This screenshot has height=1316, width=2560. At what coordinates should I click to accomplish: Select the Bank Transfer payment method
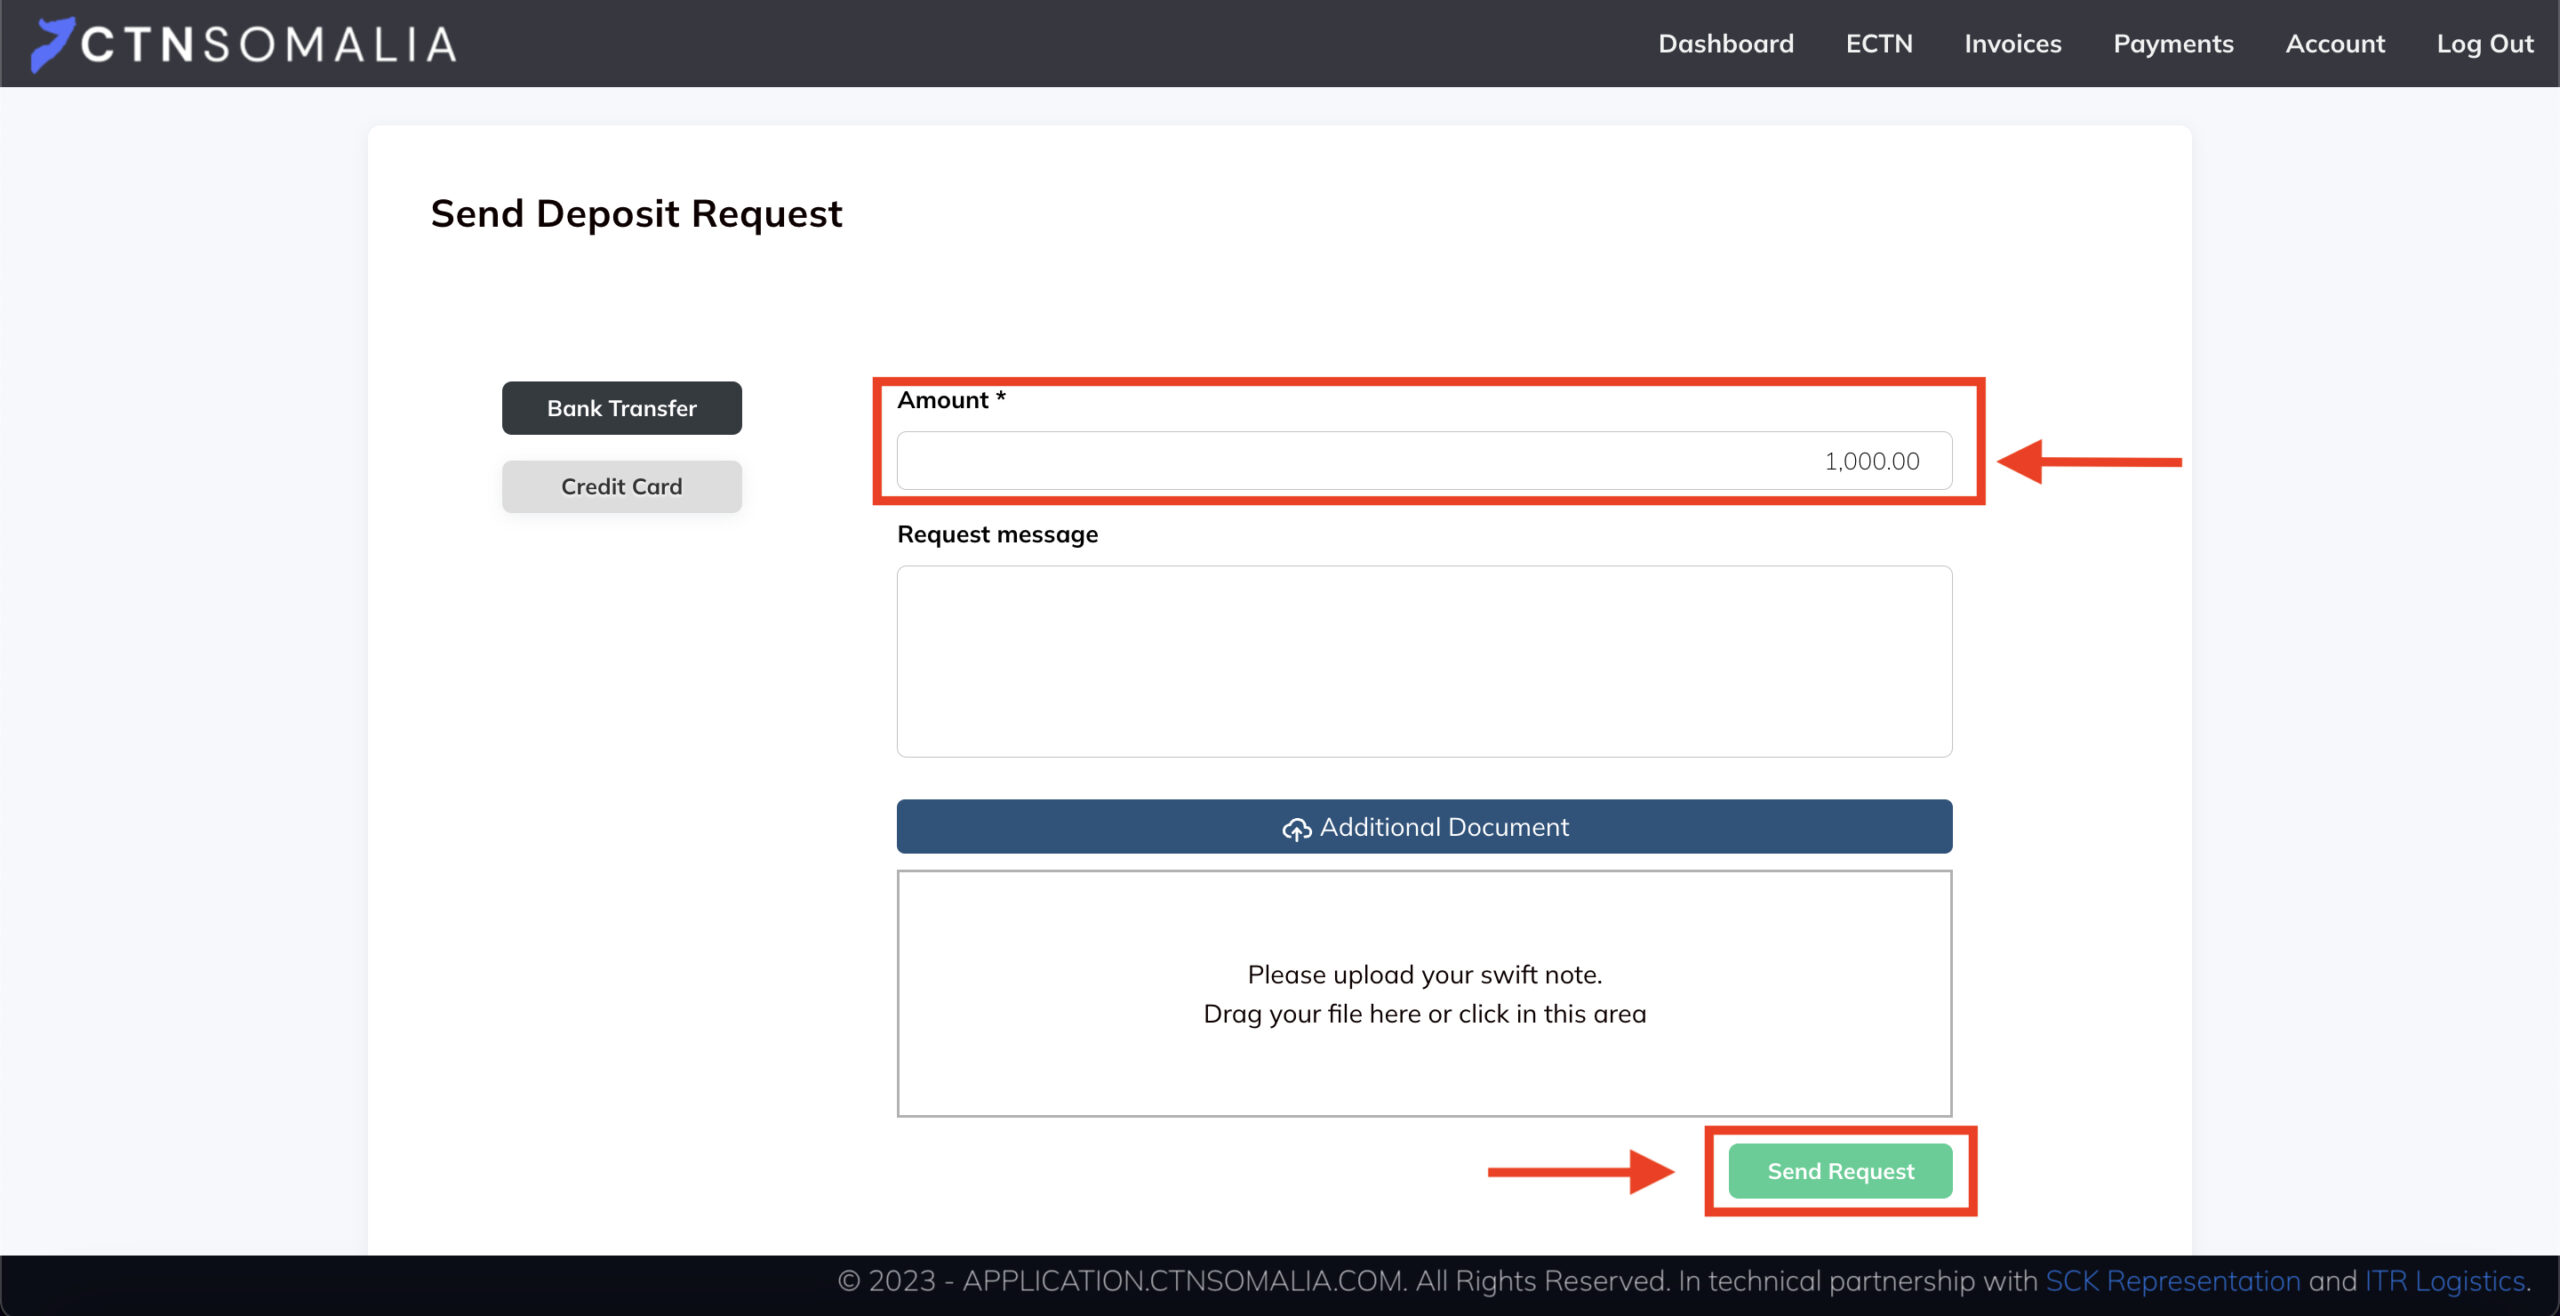[622, 408]
